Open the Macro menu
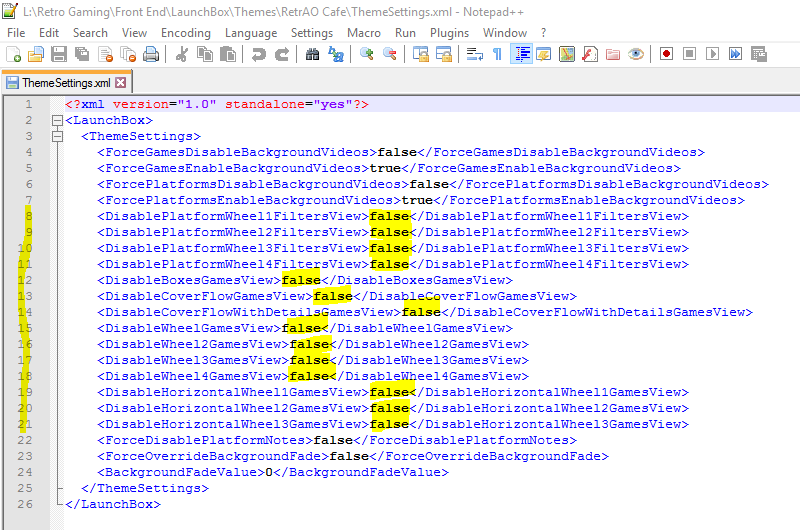This screenshot has width=800, height=530. [364, 33]
